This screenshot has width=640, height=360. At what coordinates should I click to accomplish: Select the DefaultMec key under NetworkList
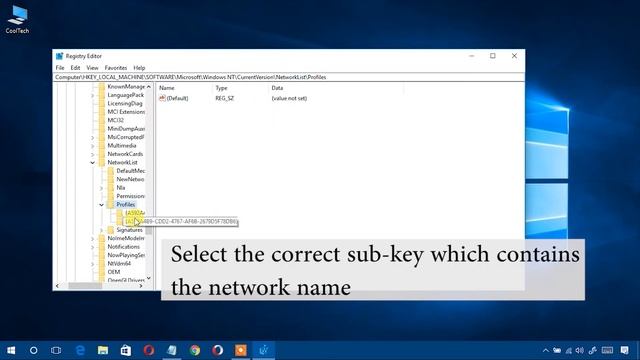point(131,171)
